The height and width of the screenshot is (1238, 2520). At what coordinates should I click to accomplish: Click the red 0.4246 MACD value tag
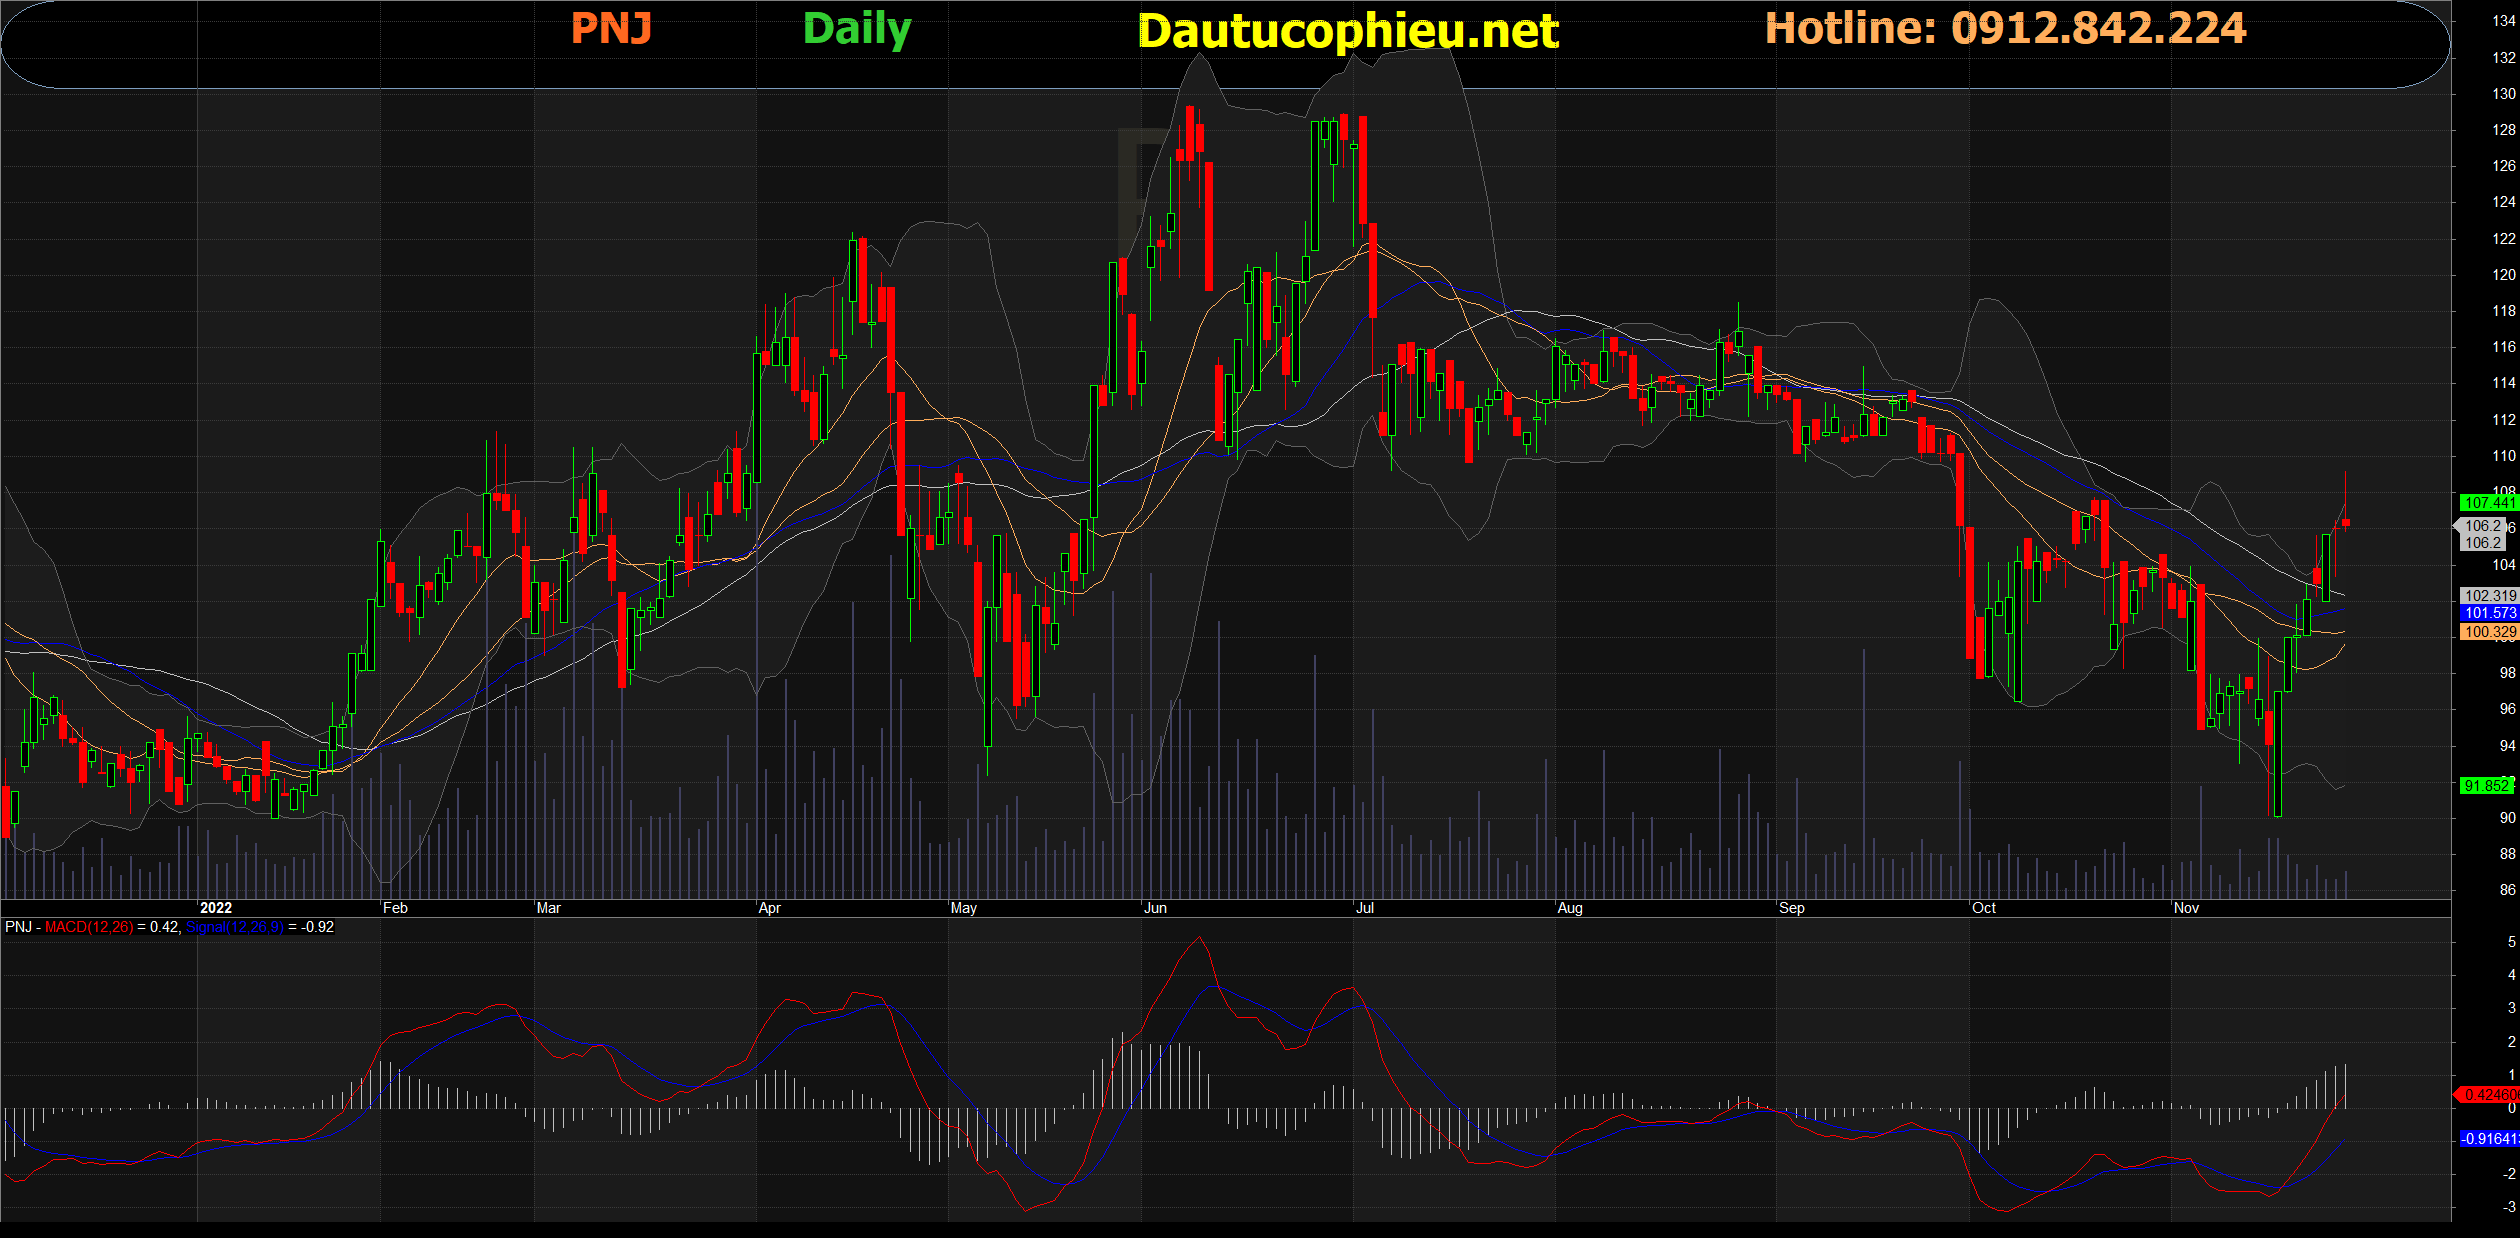(x=2489, y=1095)
